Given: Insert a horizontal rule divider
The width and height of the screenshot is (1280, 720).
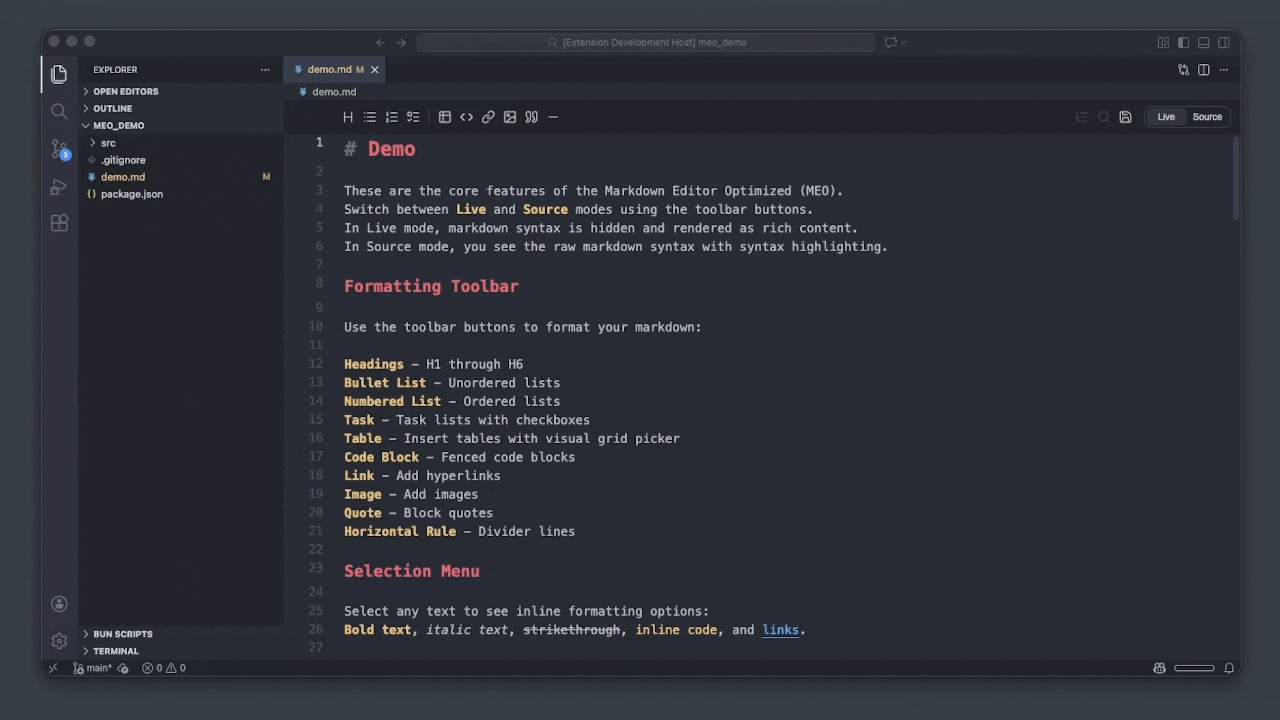Looking at the screenshot, I should [x=553, y=117].
